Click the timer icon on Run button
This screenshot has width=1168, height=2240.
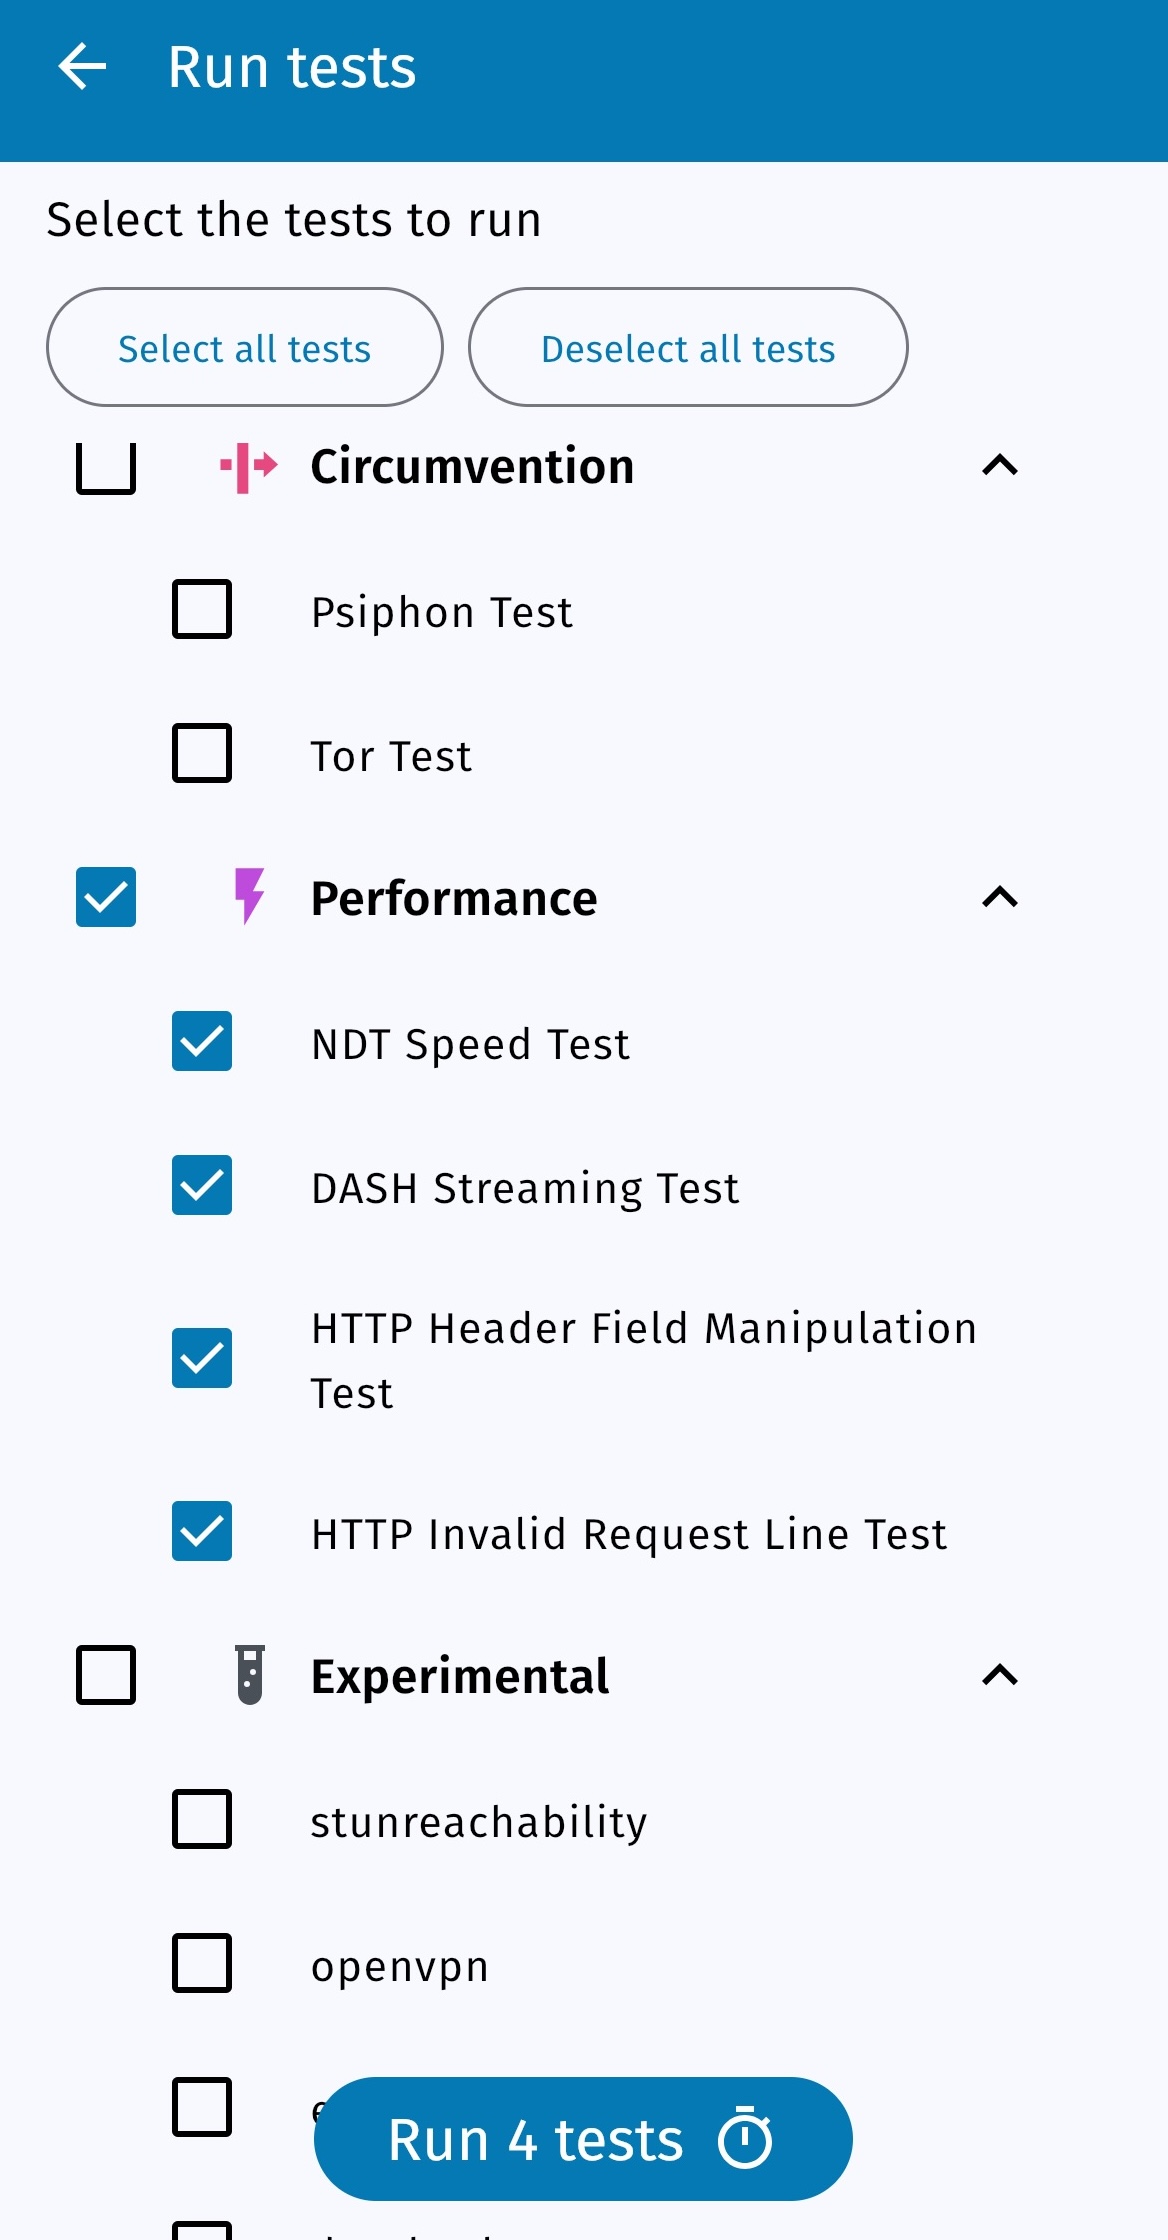click(745, 2140)
